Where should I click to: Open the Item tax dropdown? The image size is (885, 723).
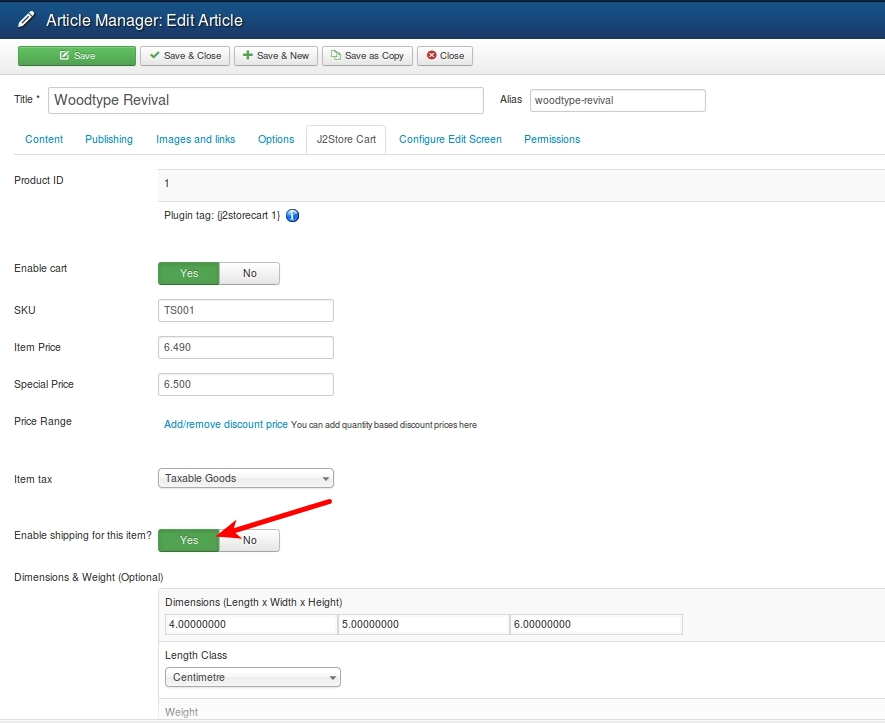(x=246, y=479)
